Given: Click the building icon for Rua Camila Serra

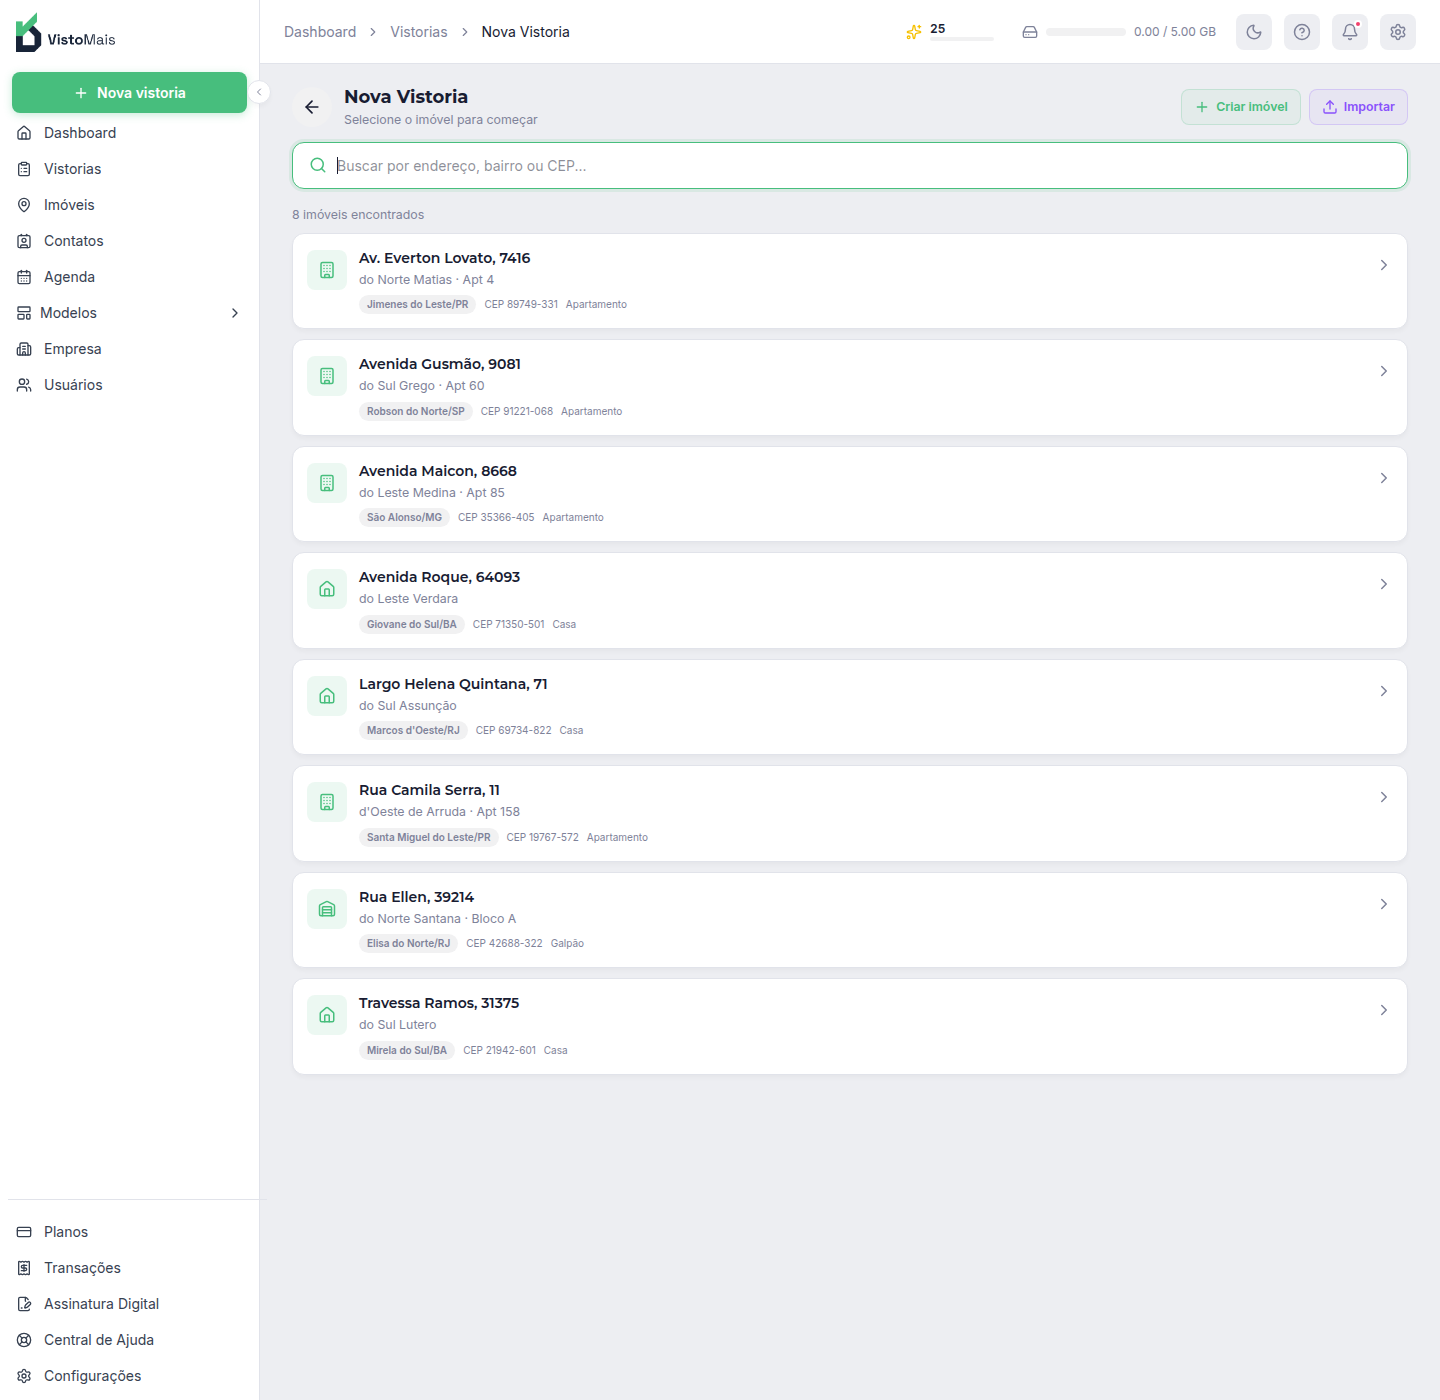Looking at the screenshot, I should (327, 802).
